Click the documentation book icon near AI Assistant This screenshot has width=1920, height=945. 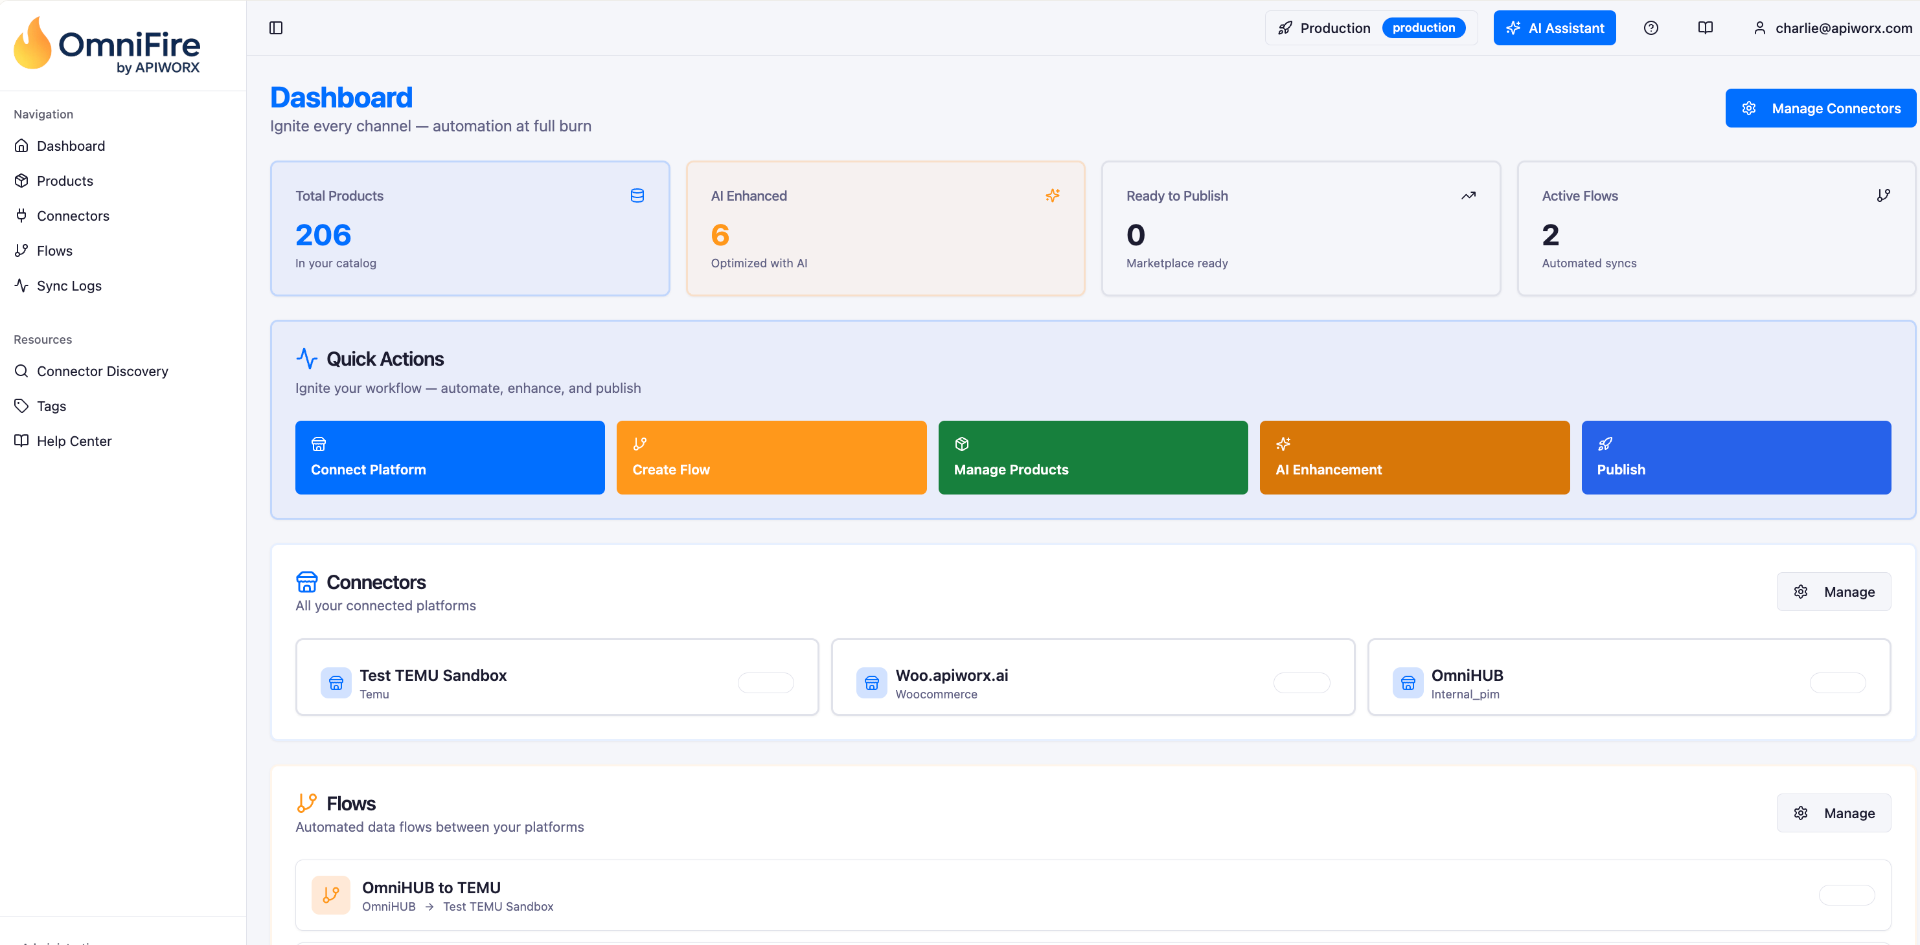(1705, 28)
